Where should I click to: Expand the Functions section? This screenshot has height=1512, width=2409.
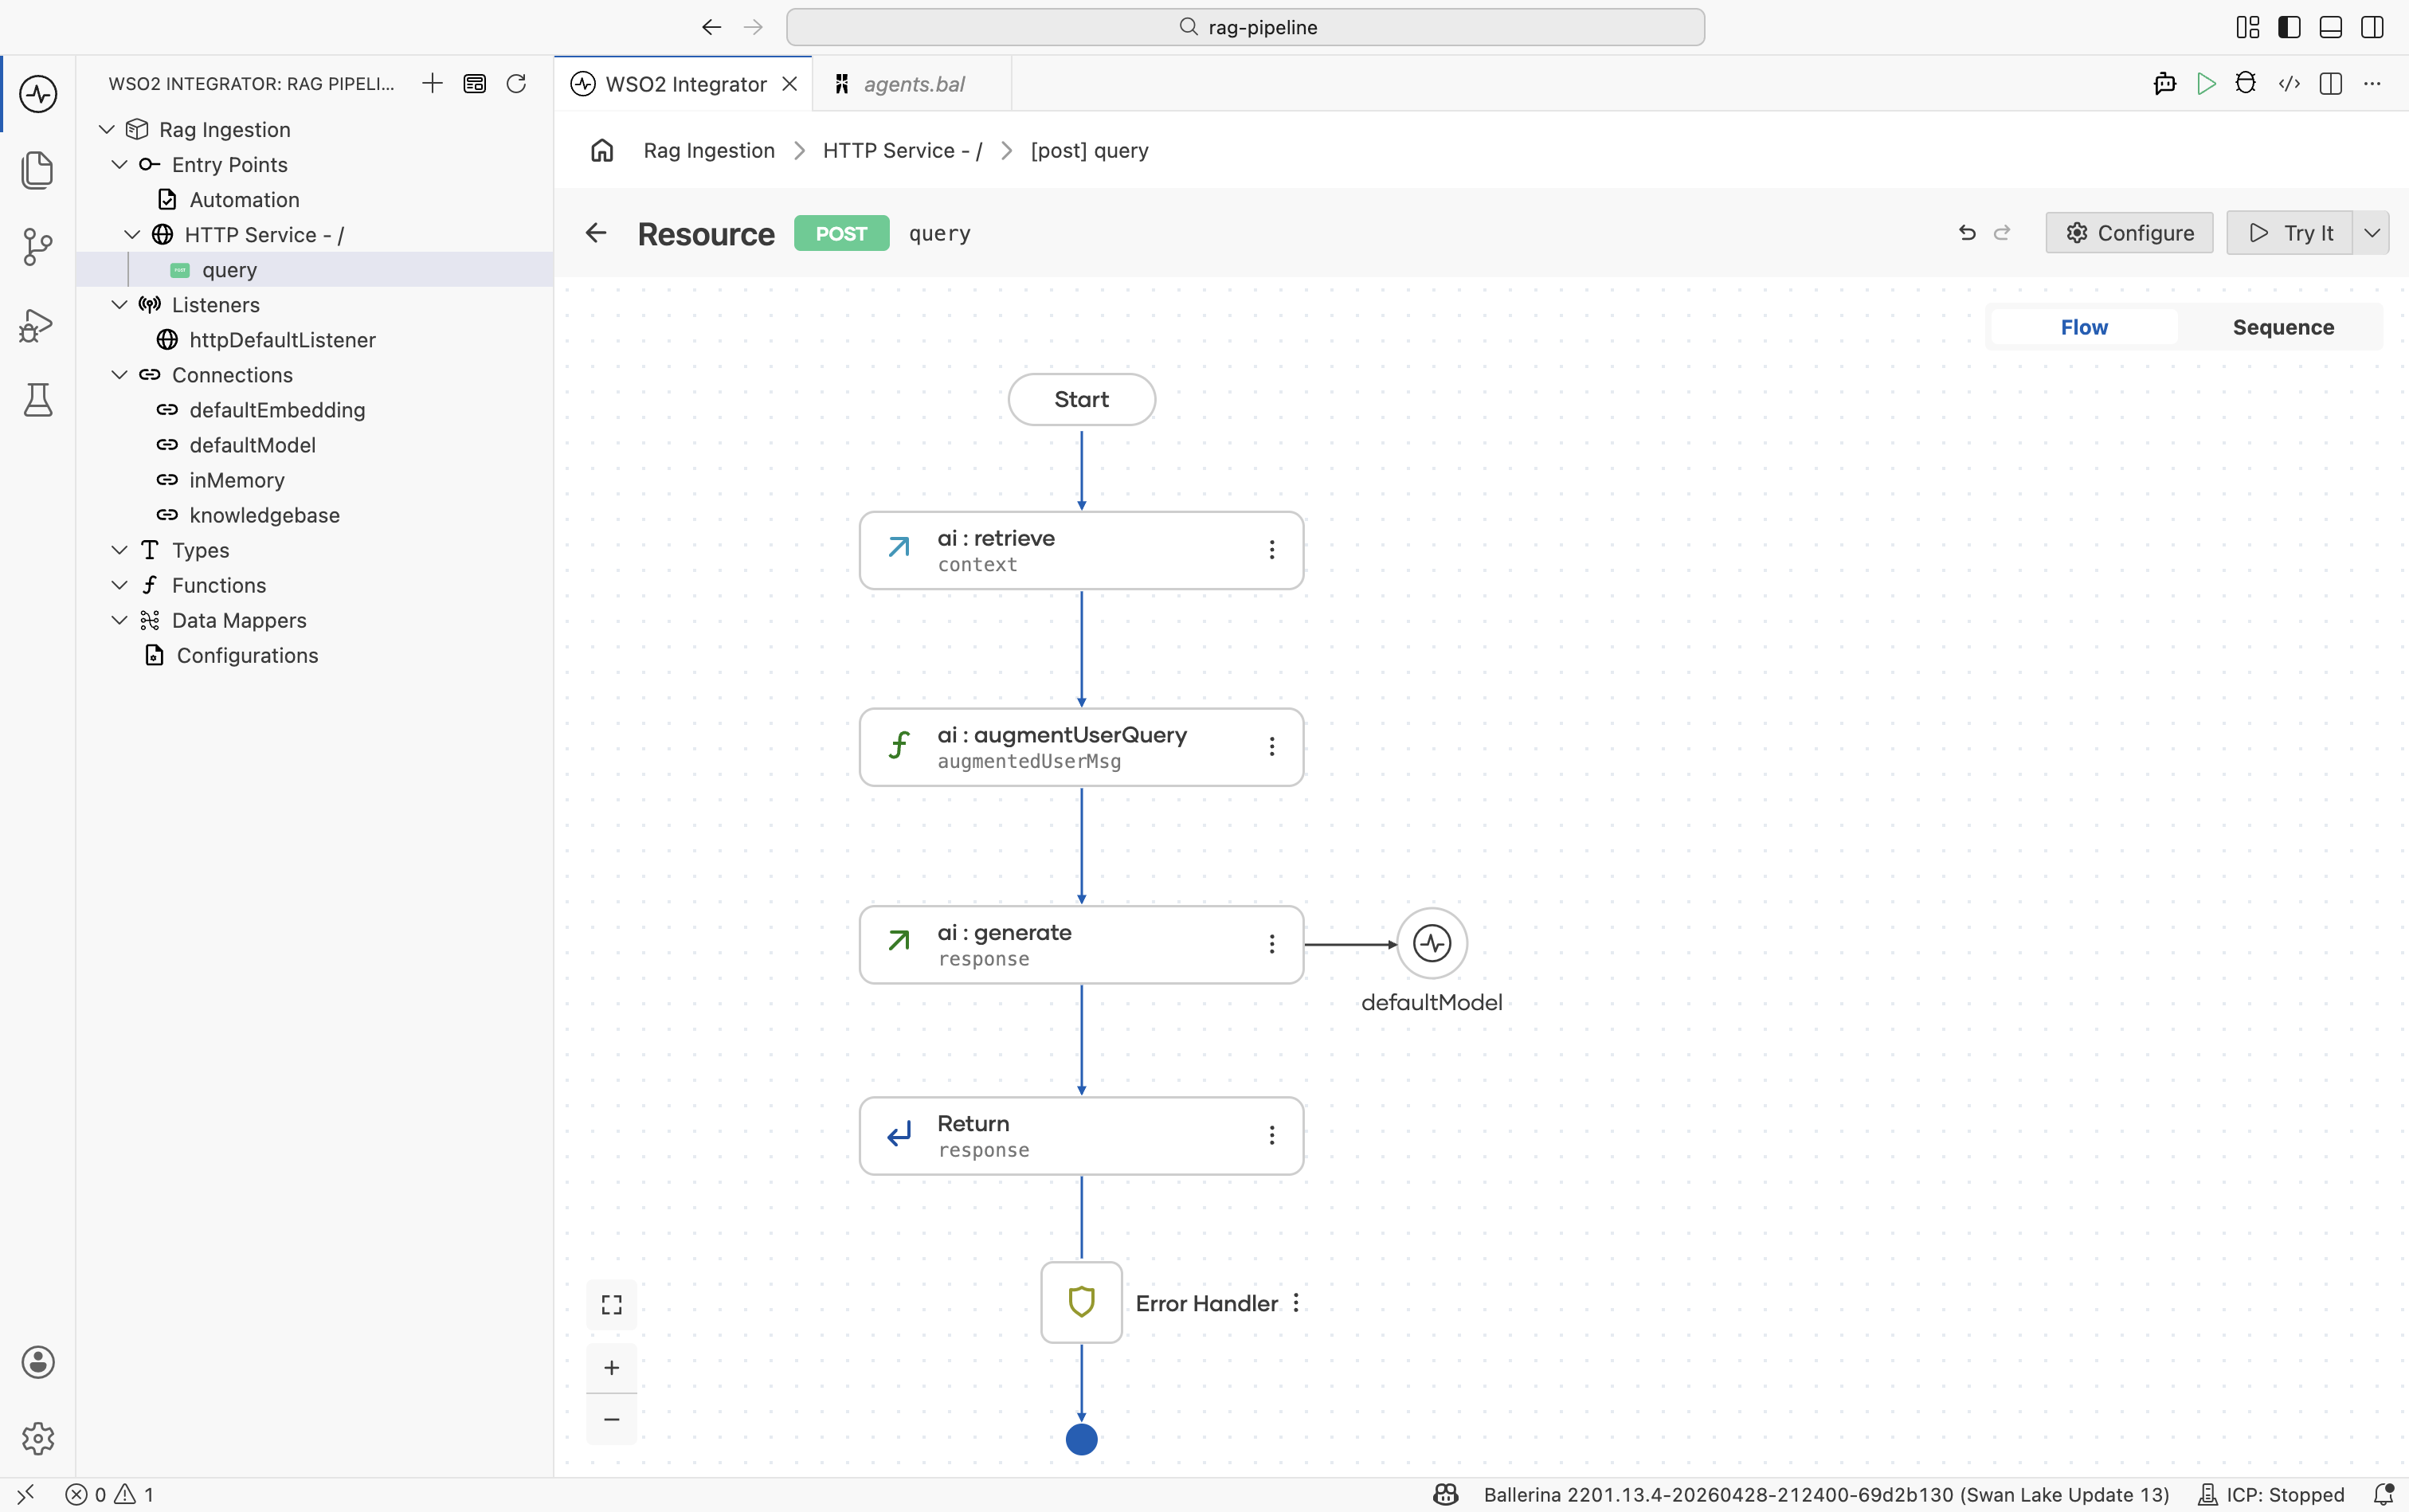pyautogui.click(x=119, y=585)
